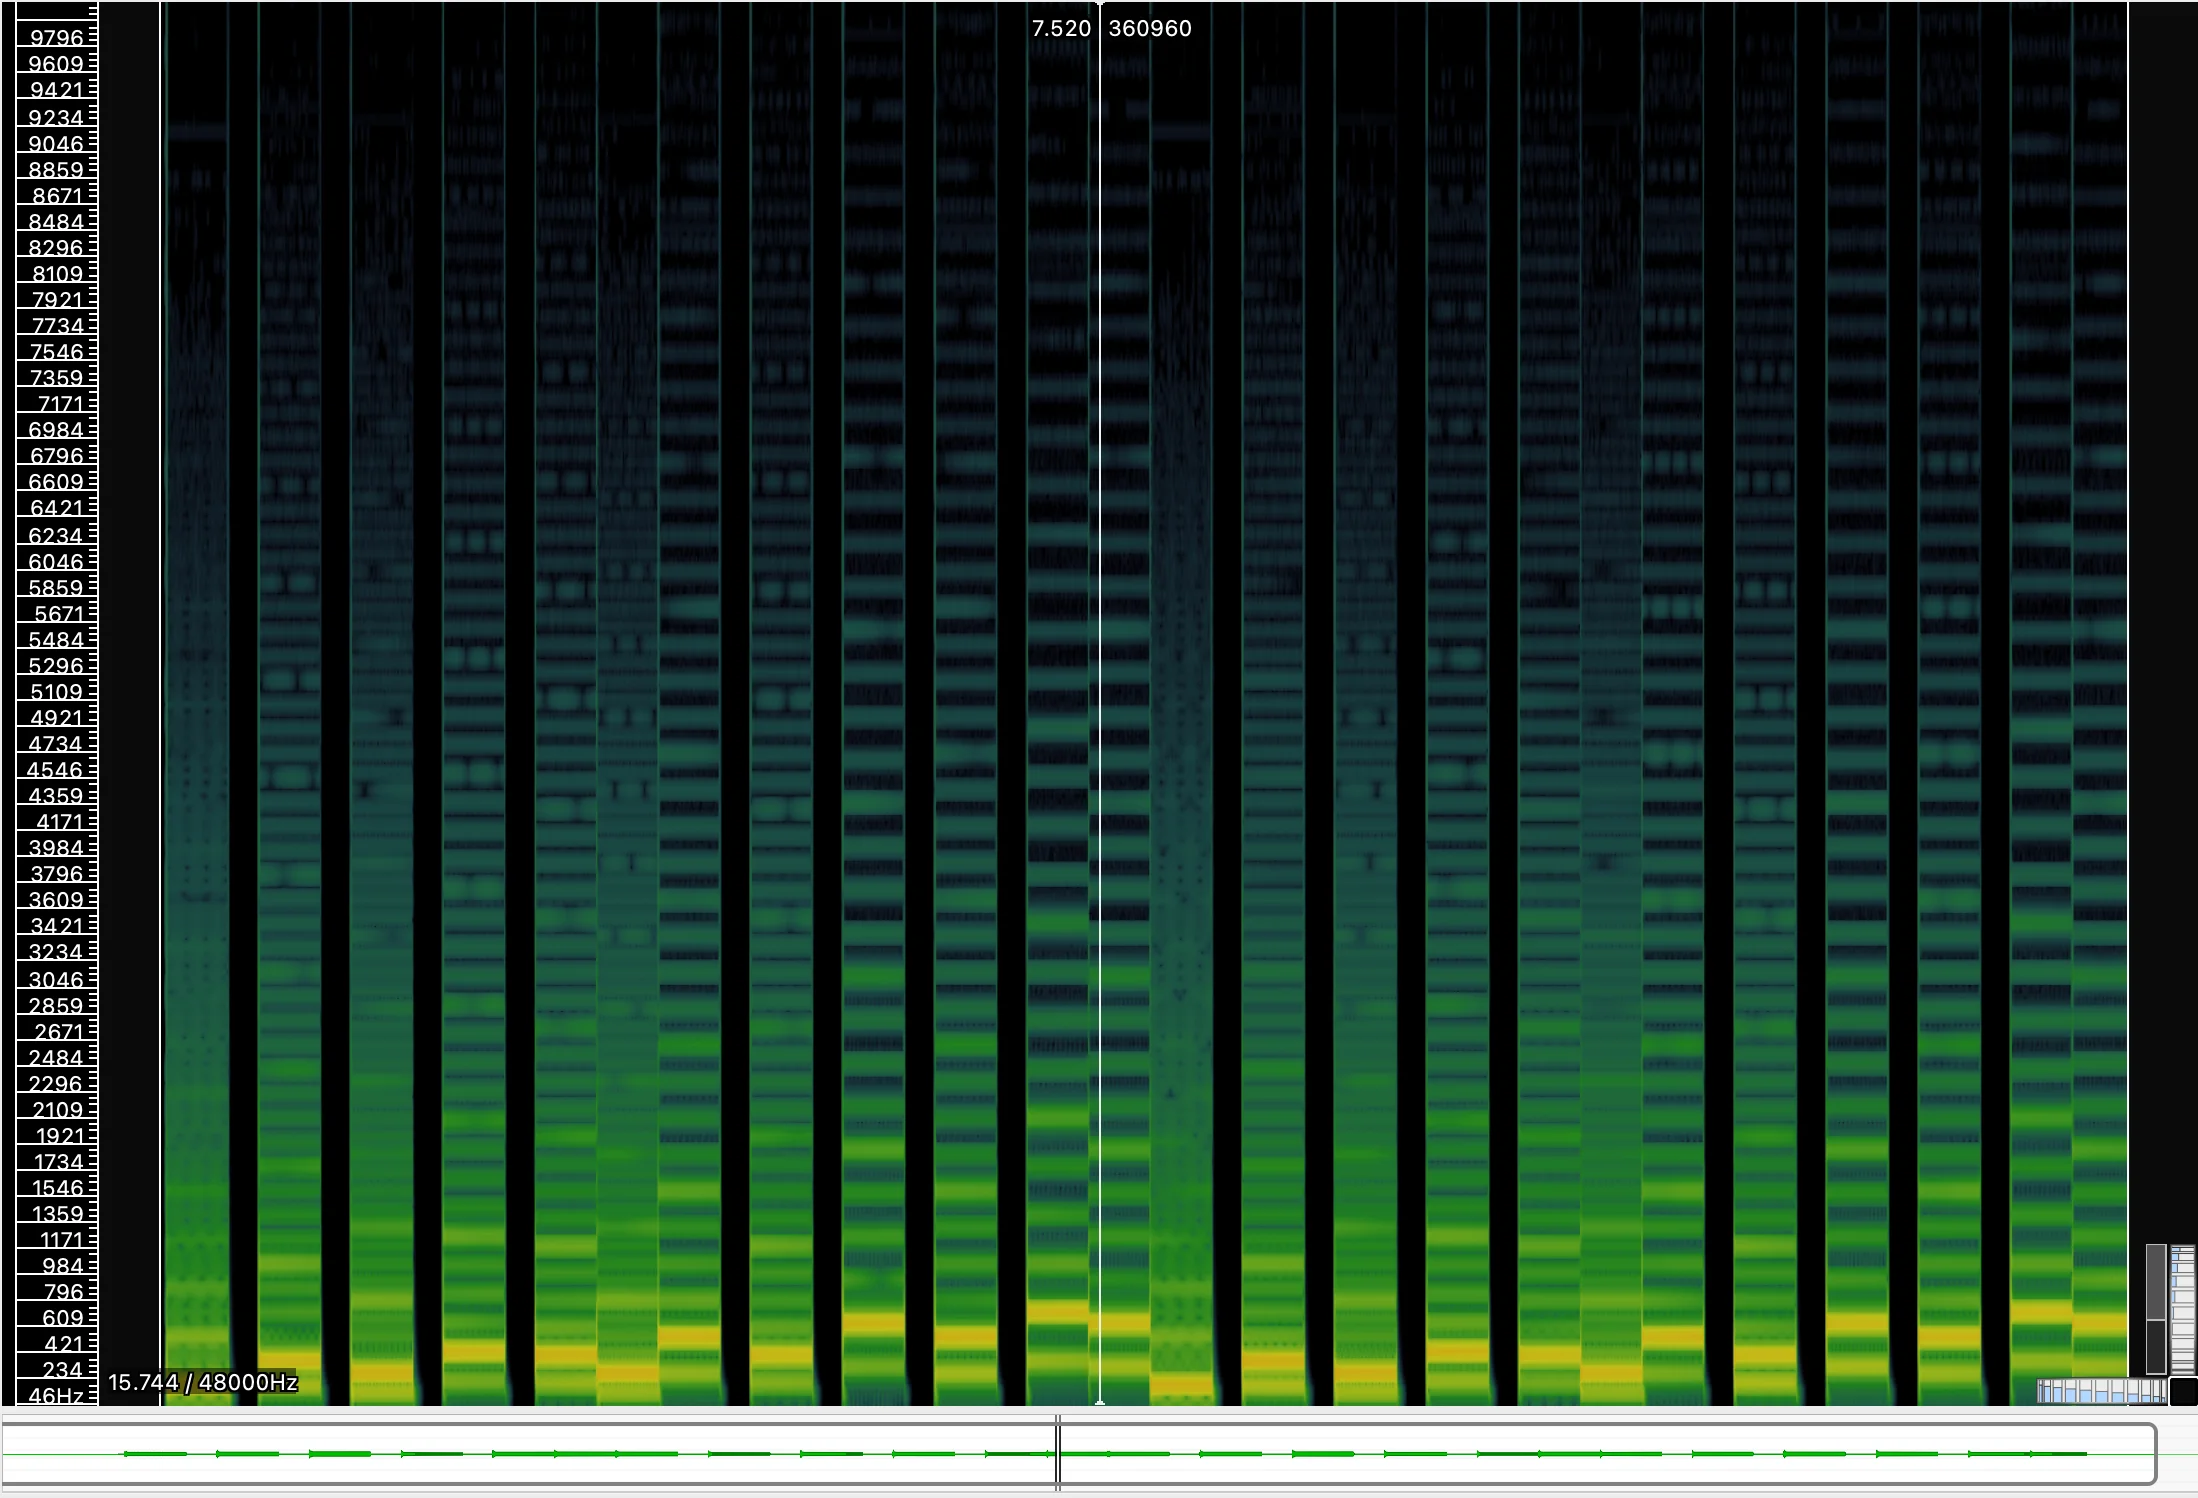Click the horizontal zoom thumbwheel
Viewport: 2198px width, 1498px height.
coord(2101,1391)
